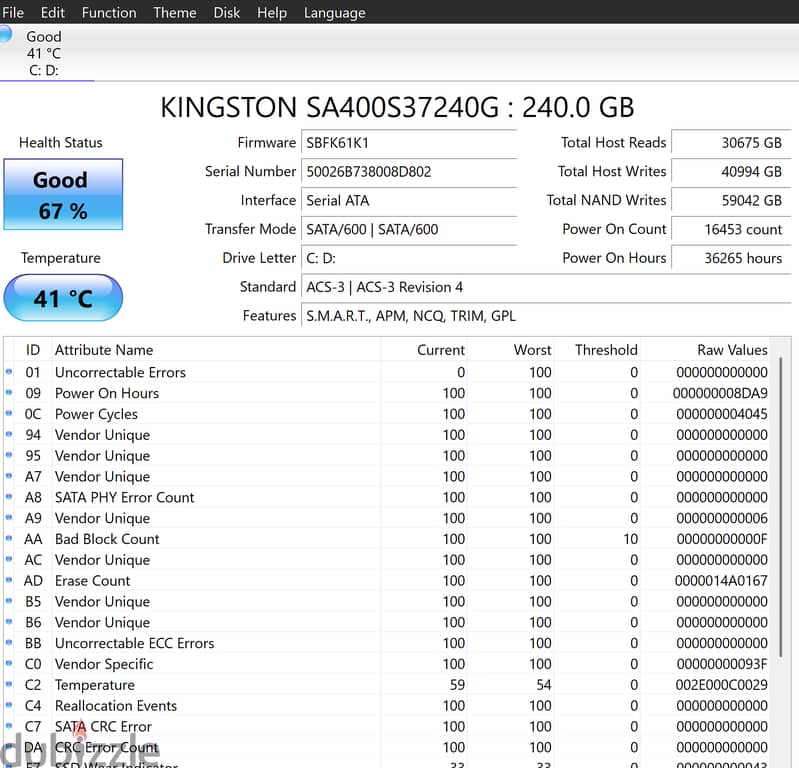This screenshot has width=799, height=768.
Task: Click status dot for 01 Uncorrectable Errors
Action: 9,372
